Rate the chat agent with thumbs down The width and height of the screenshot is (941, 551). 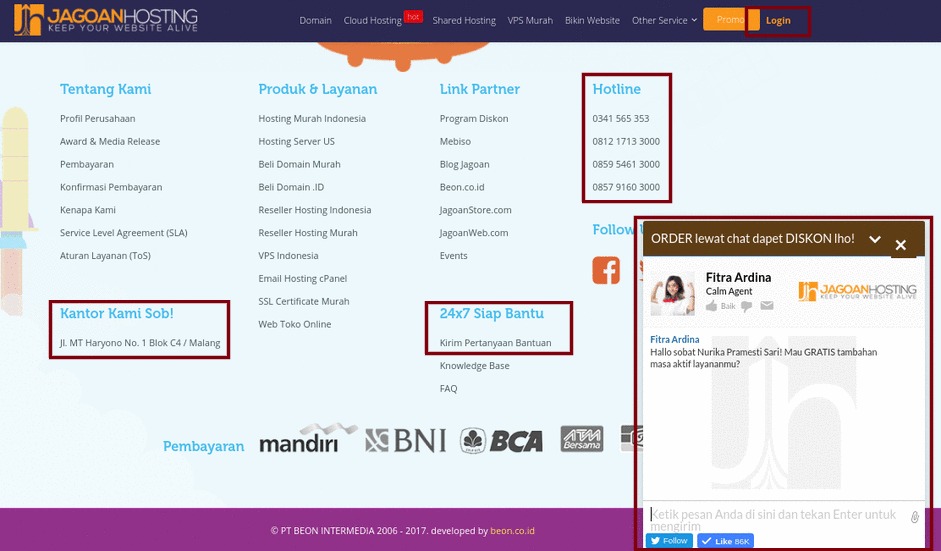click(747, 306)
